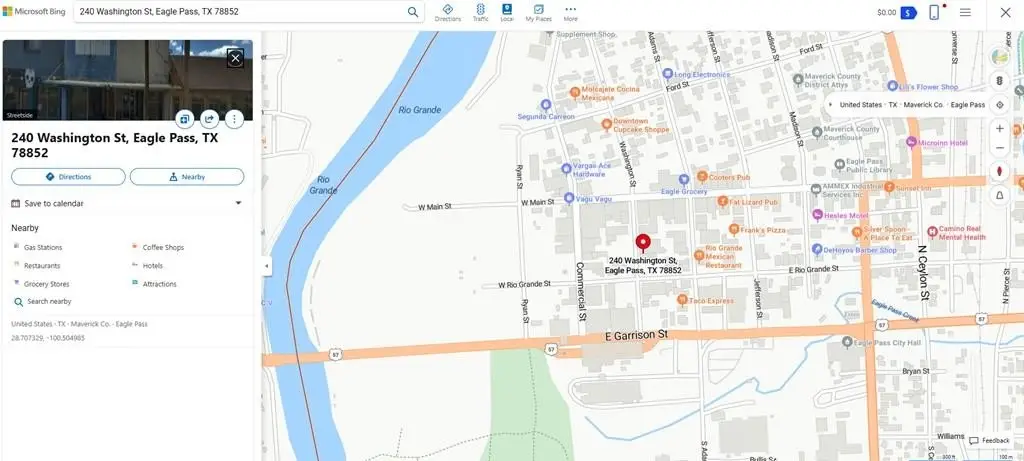This screenshot has height=461, width=1024.
Task: Toggle the Traffic layer in the top toolbar
Action: coord(480,12)
